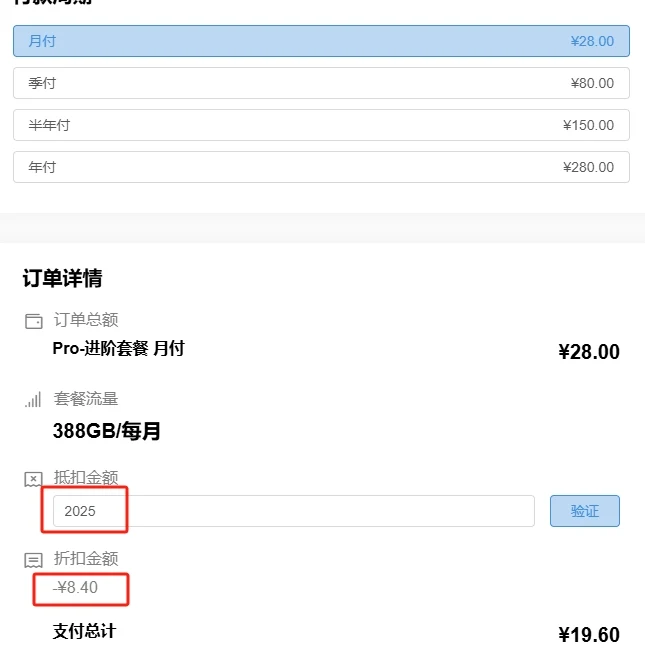Choose the 年付 payment cycle option

point(320,167)
